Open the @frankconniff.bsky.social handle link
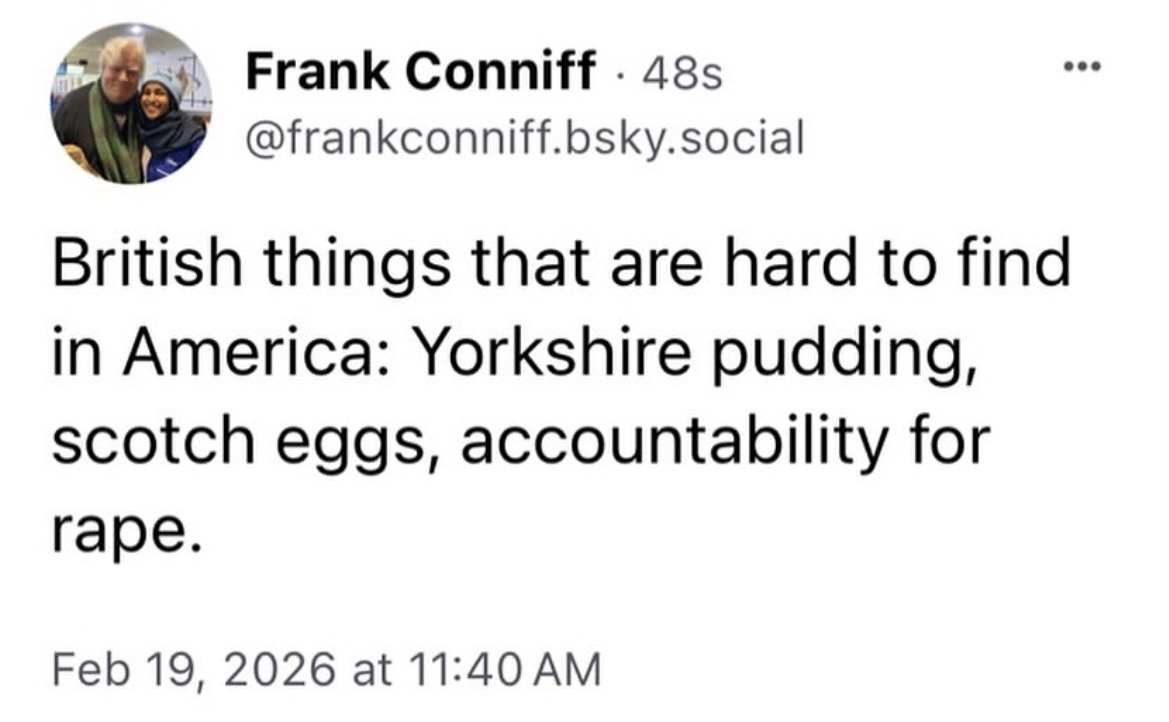Screen dimensions: 1169x722 coord(524,140)
